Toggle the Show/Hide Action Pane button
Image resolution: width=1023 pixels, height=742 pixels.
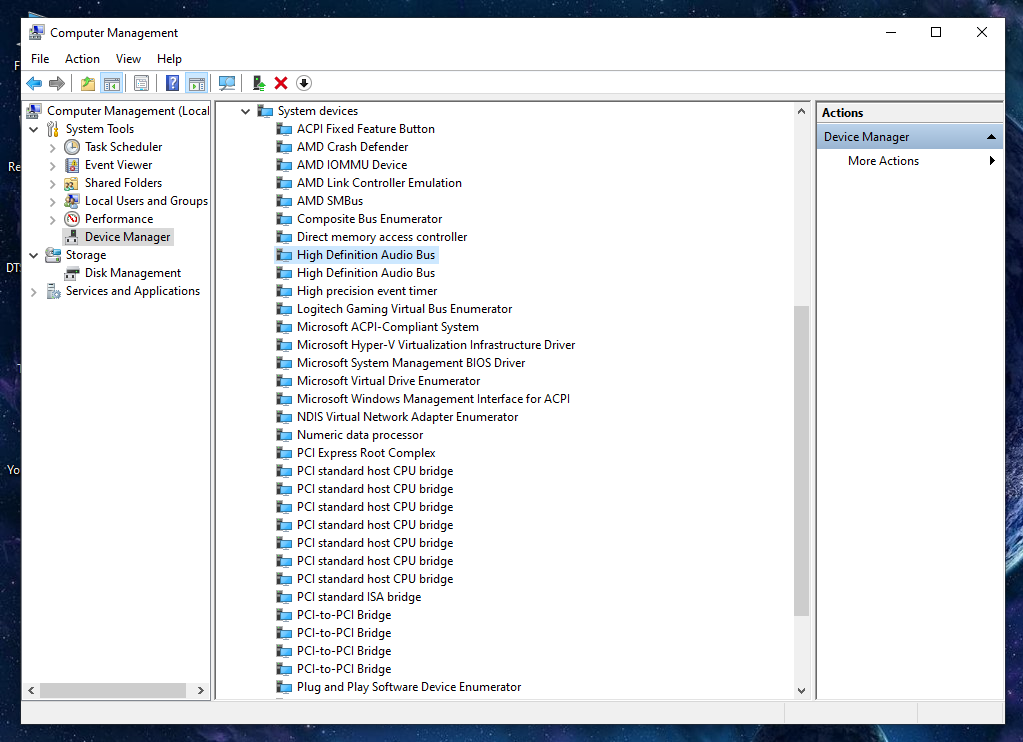click(196, 83)
